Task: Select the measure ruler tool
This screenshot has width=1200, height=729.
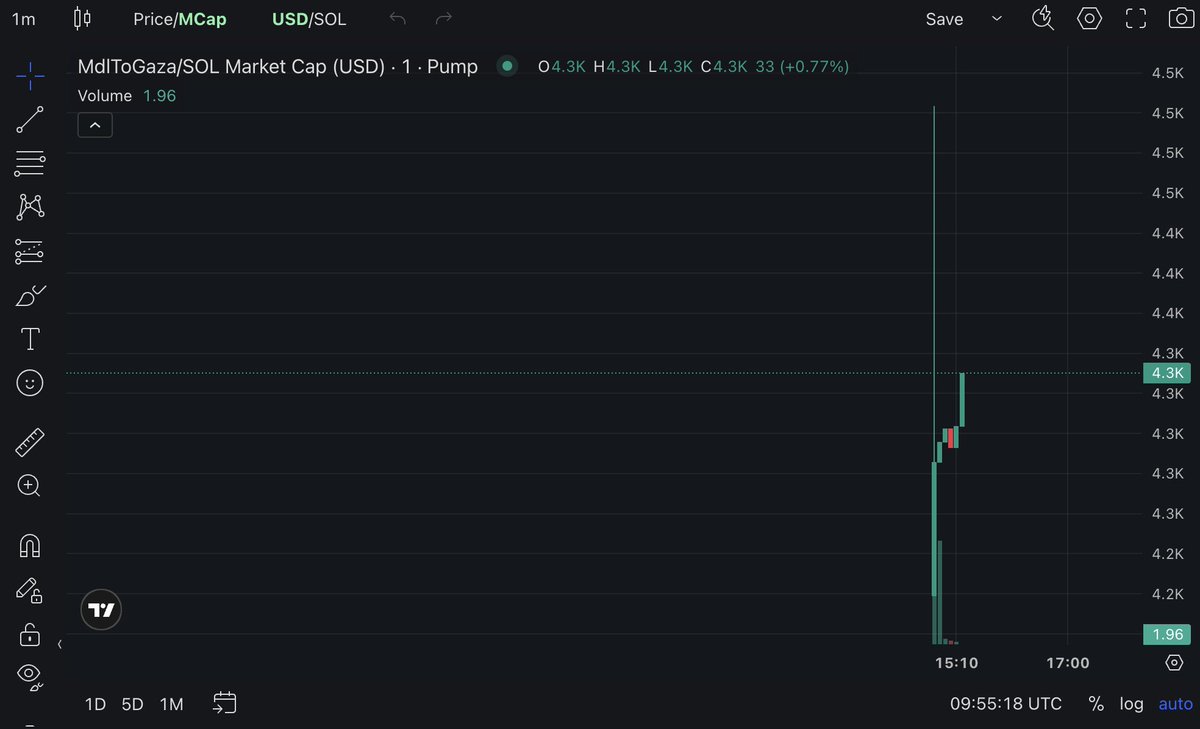Action: click(x=30, y=441)
